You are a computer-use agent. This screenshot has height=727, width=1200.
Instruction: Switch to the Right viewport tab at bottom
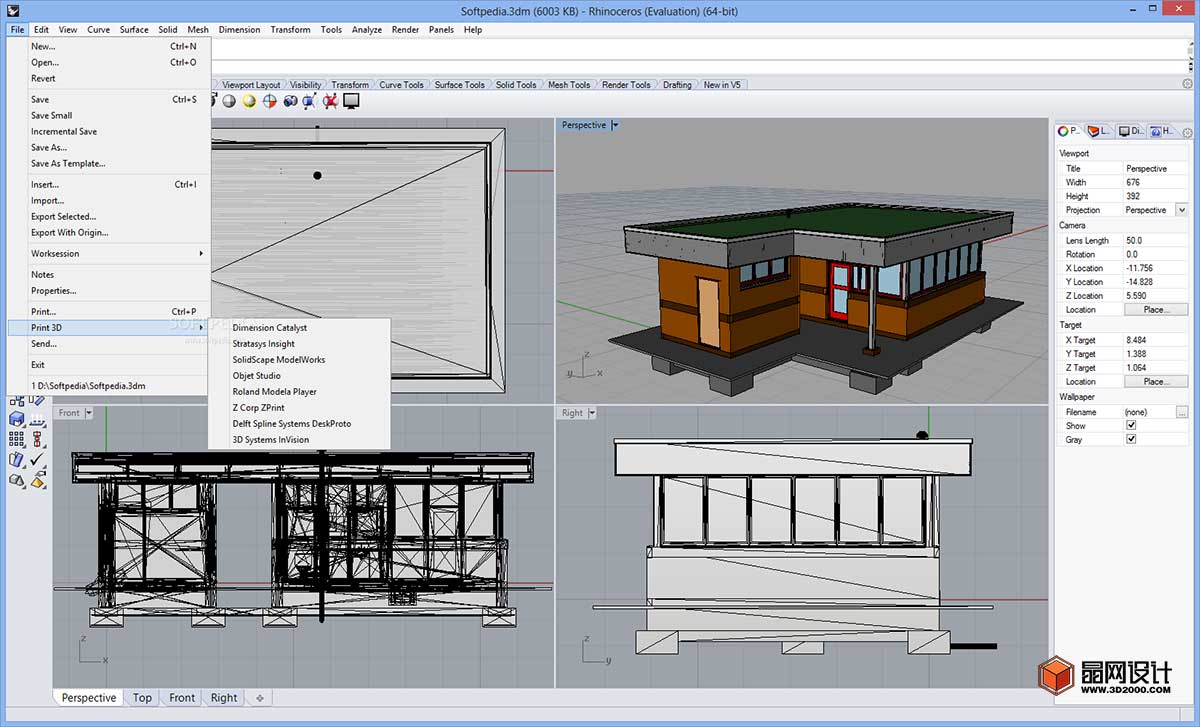[224, 698]
